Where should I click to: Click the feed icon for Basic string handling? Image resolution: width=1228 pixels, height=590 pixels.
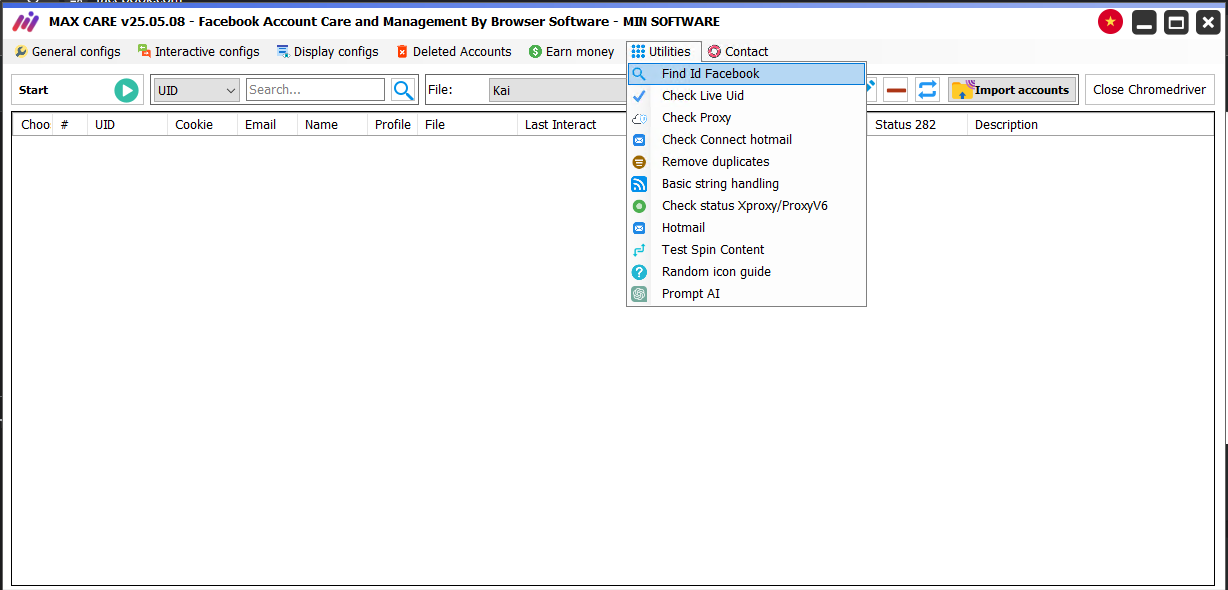click(639, 184)
